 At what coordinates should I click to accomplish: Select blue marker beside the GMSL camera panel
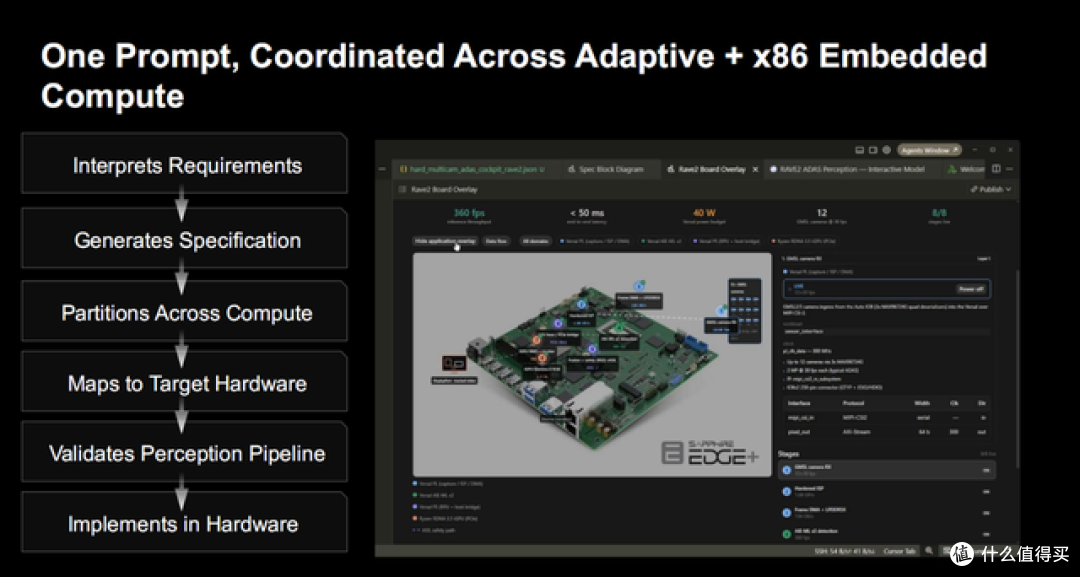click(x=722, y=311)
